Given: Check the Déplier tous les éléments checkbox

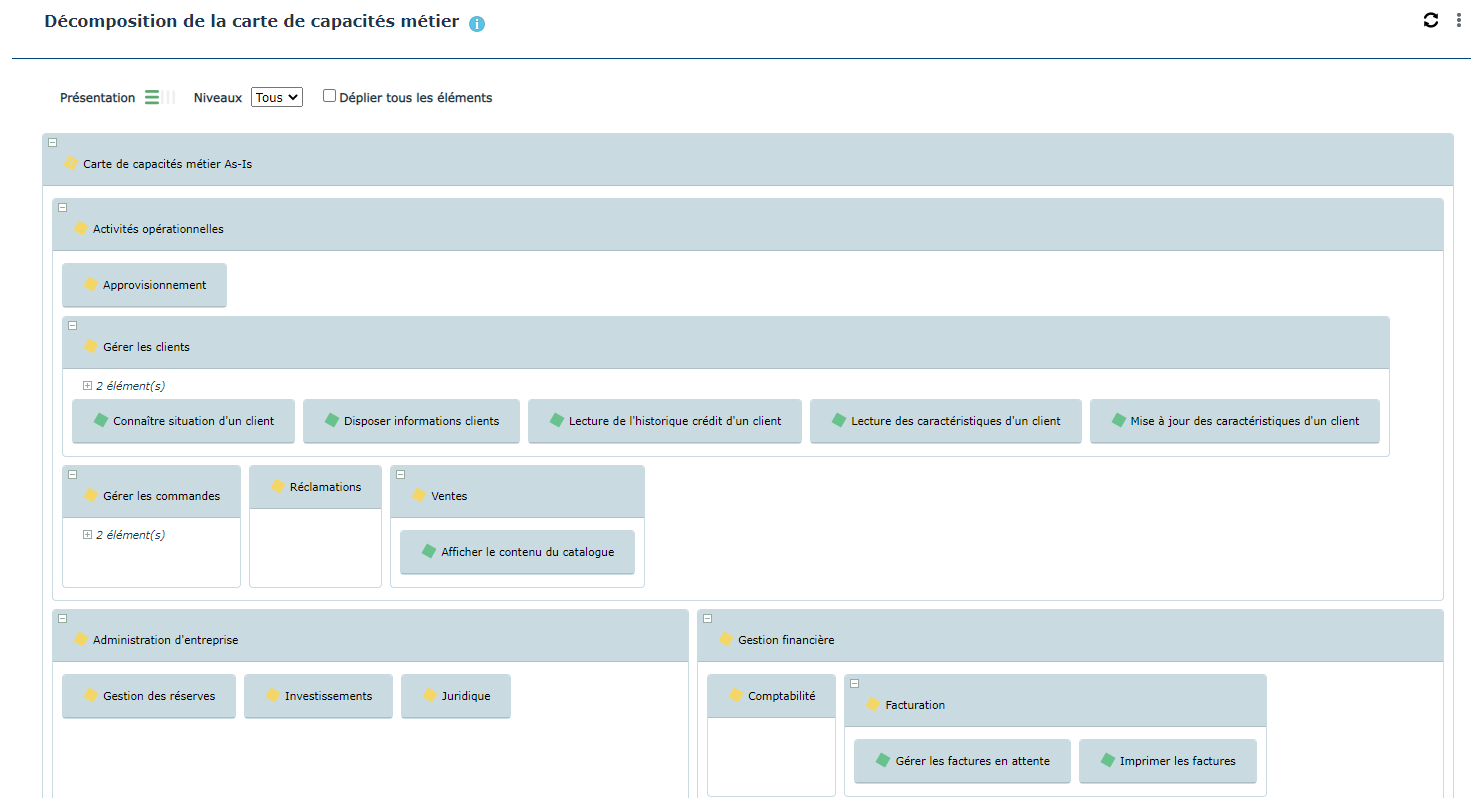Looking at the screenshot, I should click(329, 96).
